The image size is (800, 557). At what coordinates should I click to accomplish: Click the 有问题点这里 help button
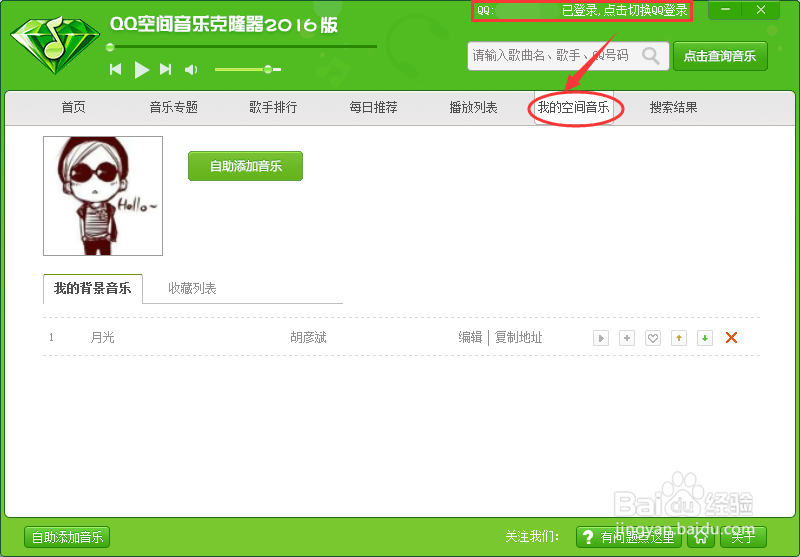[629, 537]
